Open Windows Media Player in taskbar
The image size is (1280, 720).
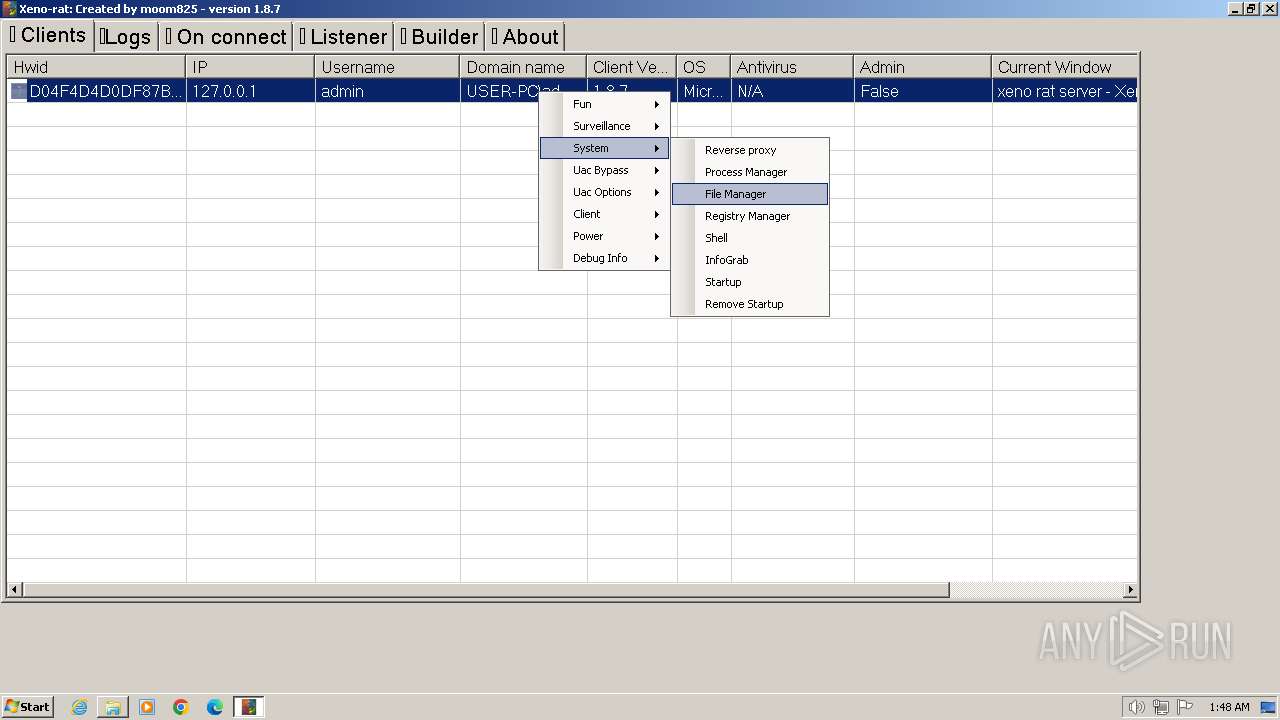click(147, 707)
